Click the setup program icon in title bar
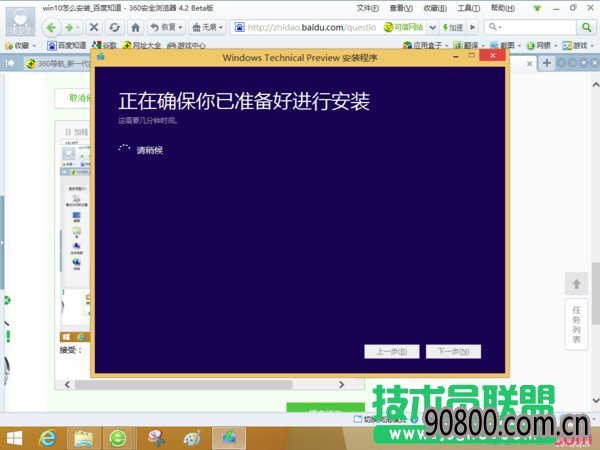Screen dimensions: 600x450 click(x=101, y=57)
